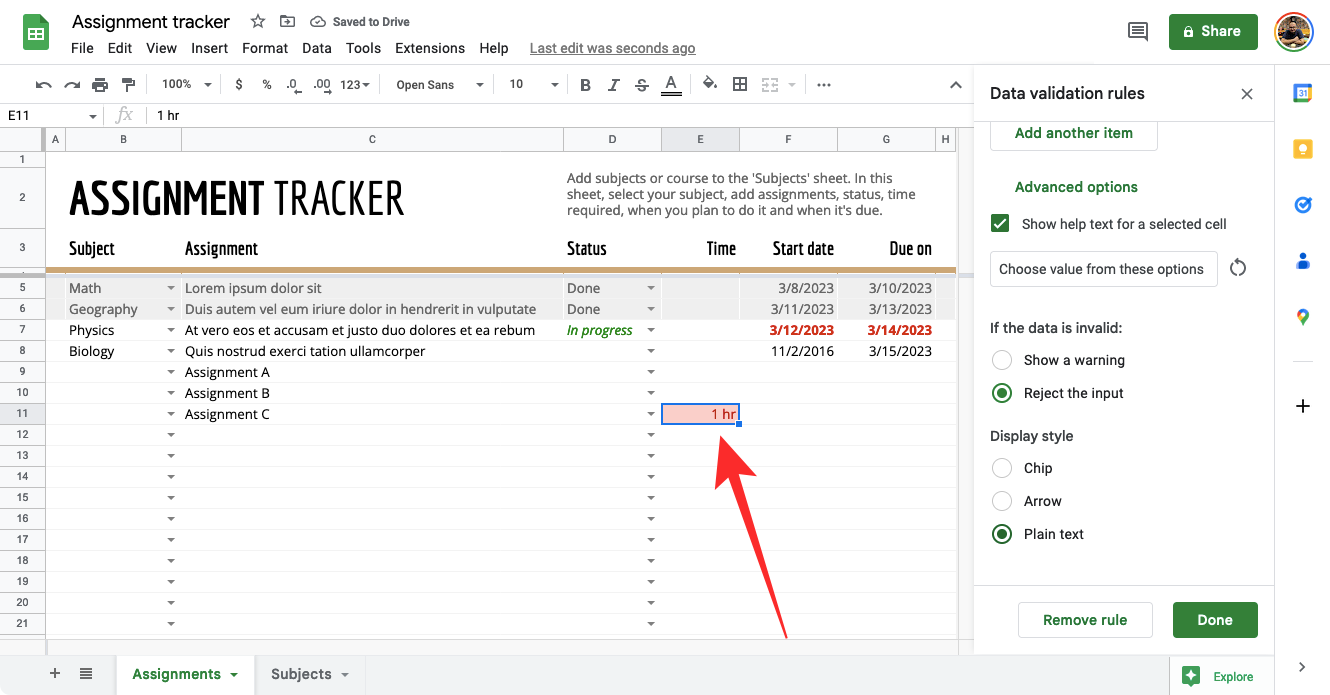
Task: Open Google Maps in side panel
Action: pyautogui.click(x=1302, y=317)
